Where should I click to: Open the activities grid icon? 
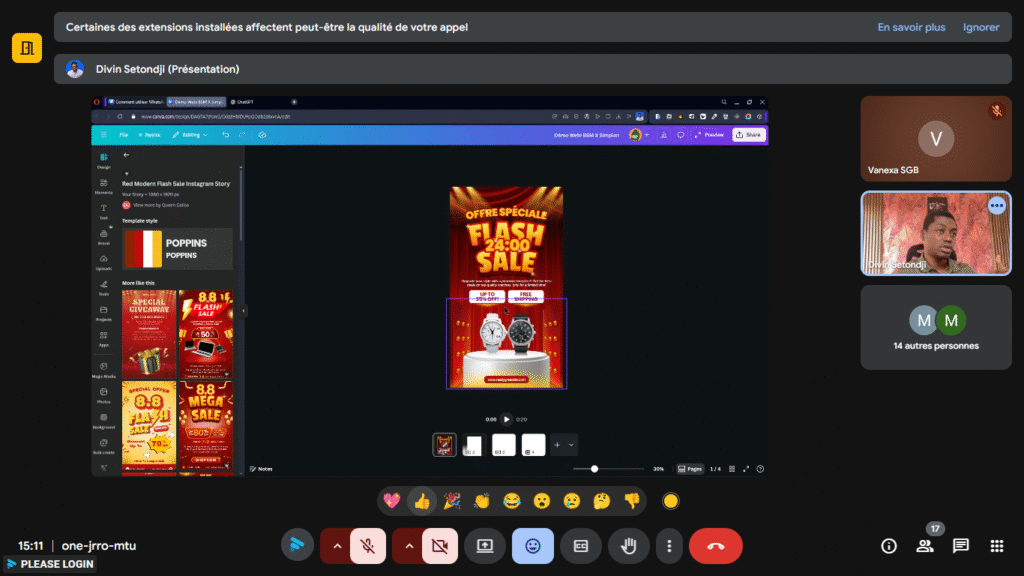click(x=996, y=546)
